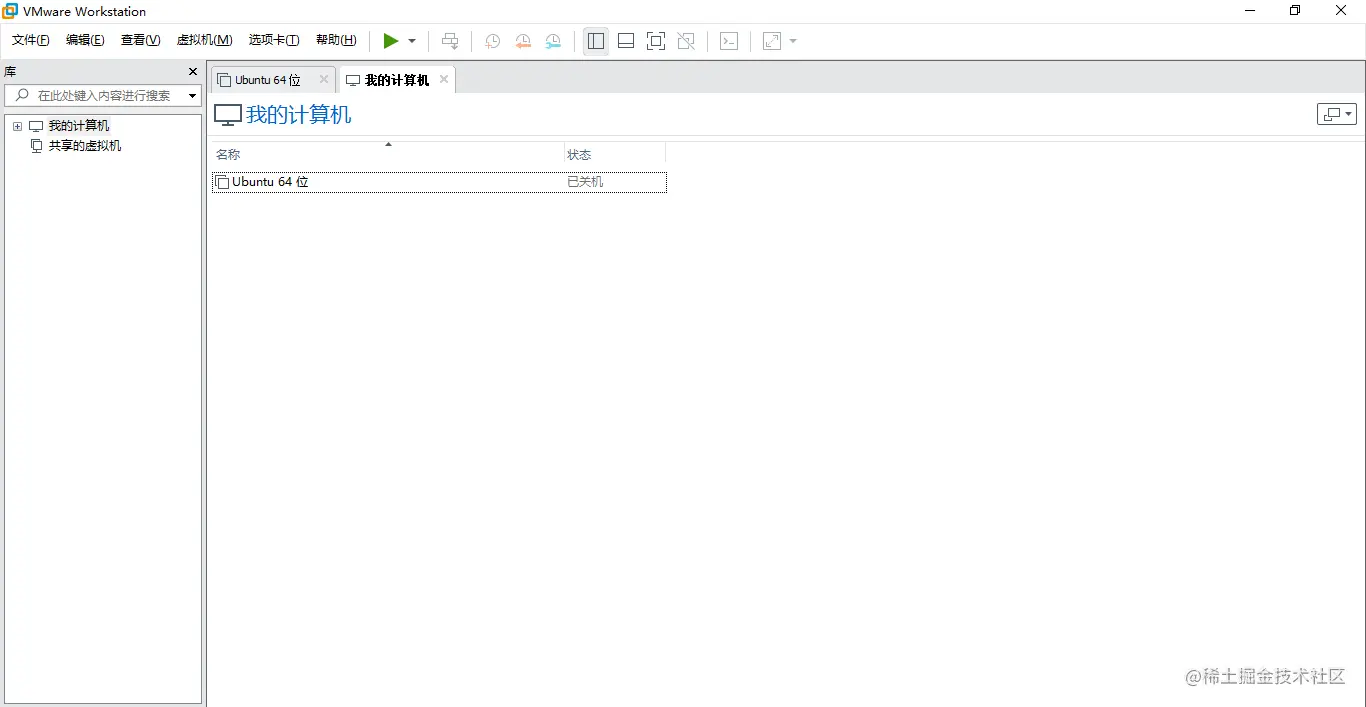Close the 我的计算机 tab
The image size is (1366, 707).
point(444,79)
